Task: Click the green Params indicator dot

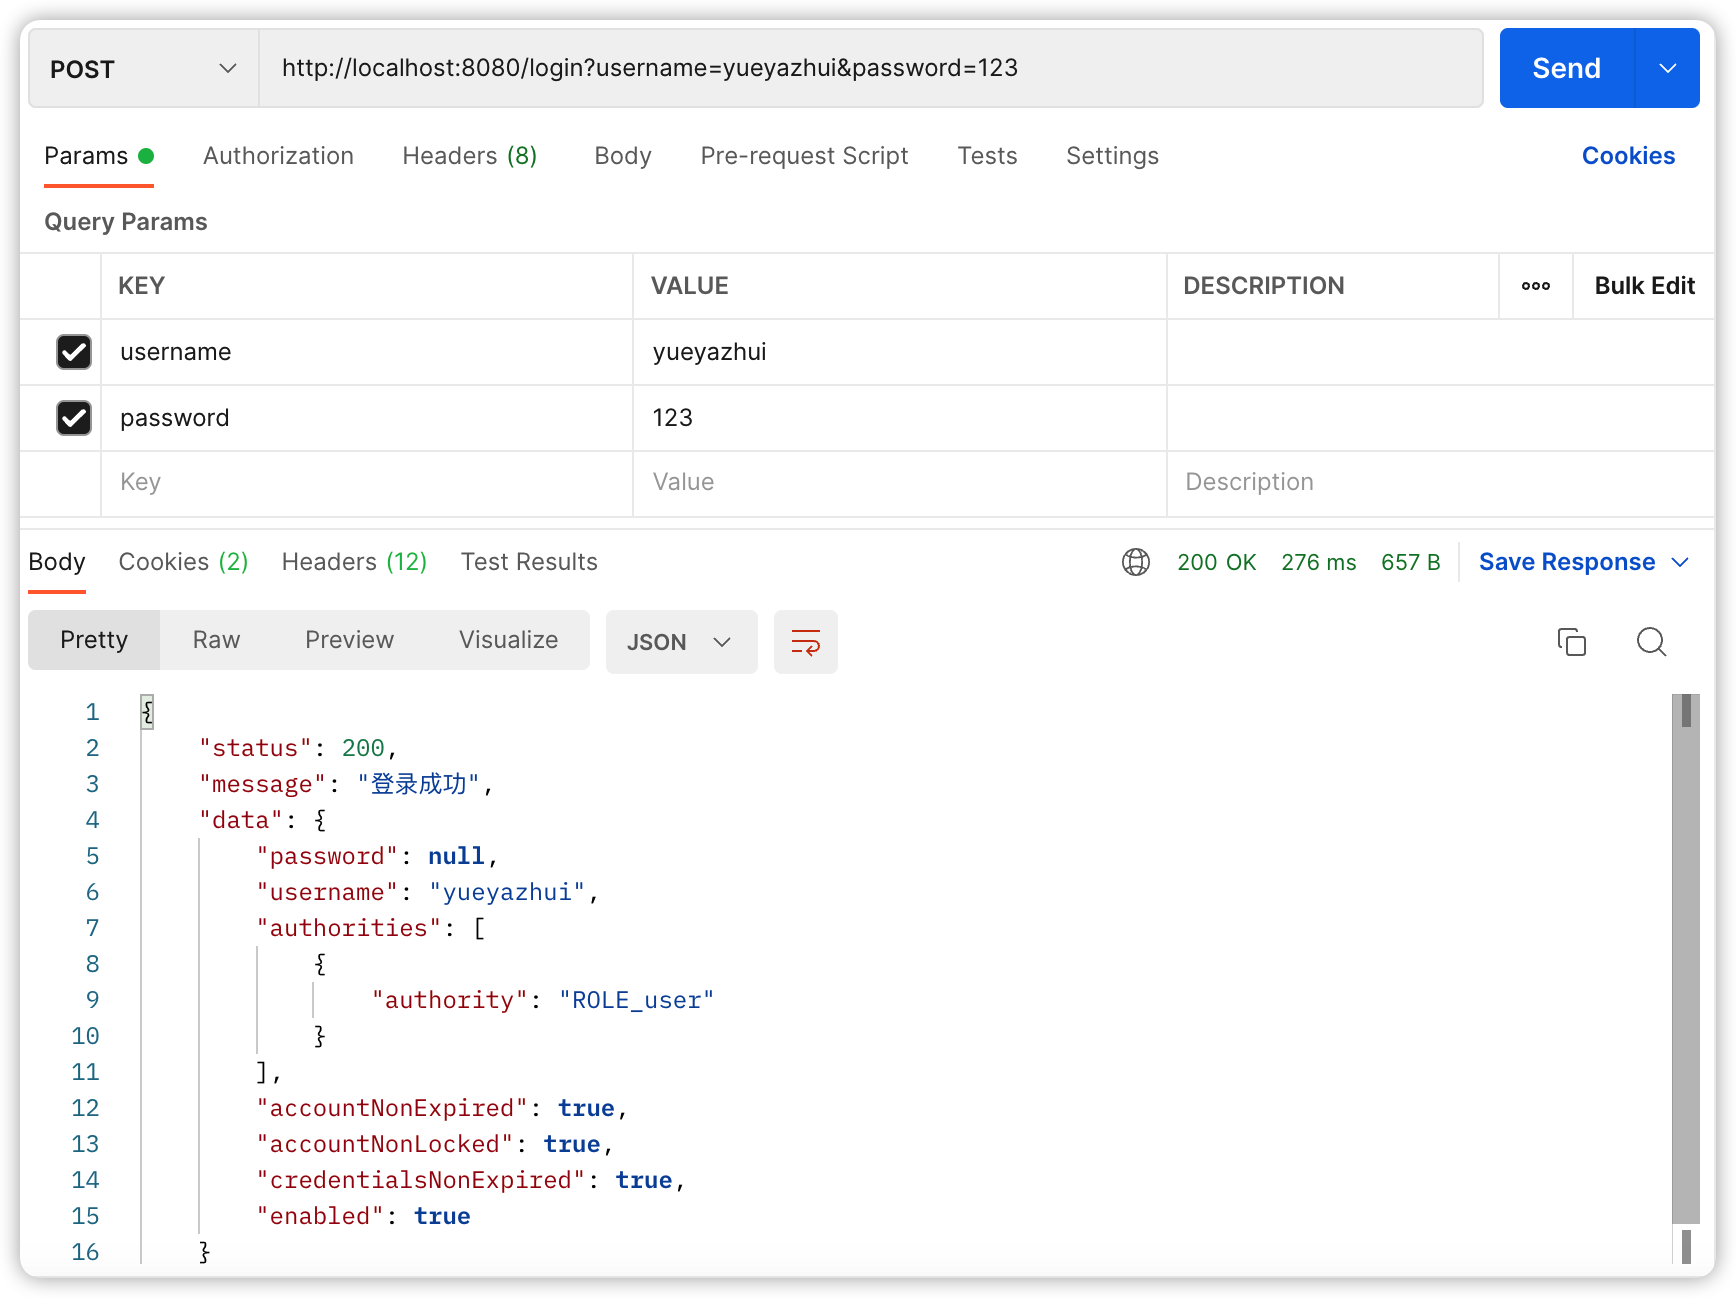Action: tap(146, 156)
